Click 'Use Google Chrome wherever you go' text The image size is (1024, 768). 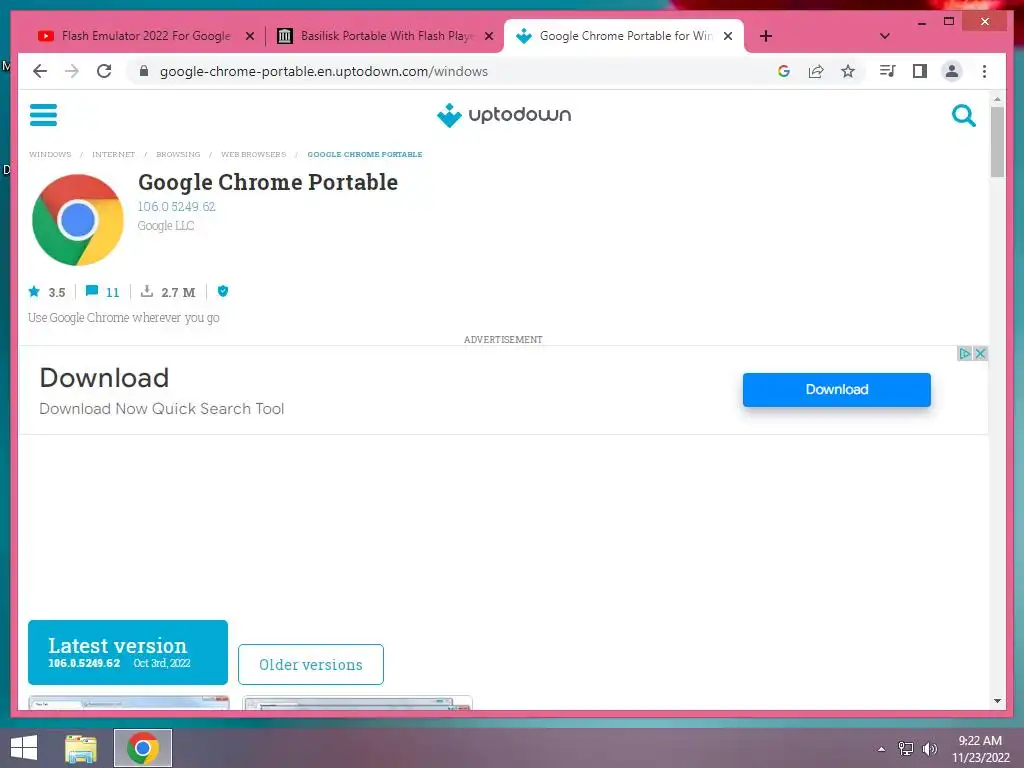click(123, 317)
